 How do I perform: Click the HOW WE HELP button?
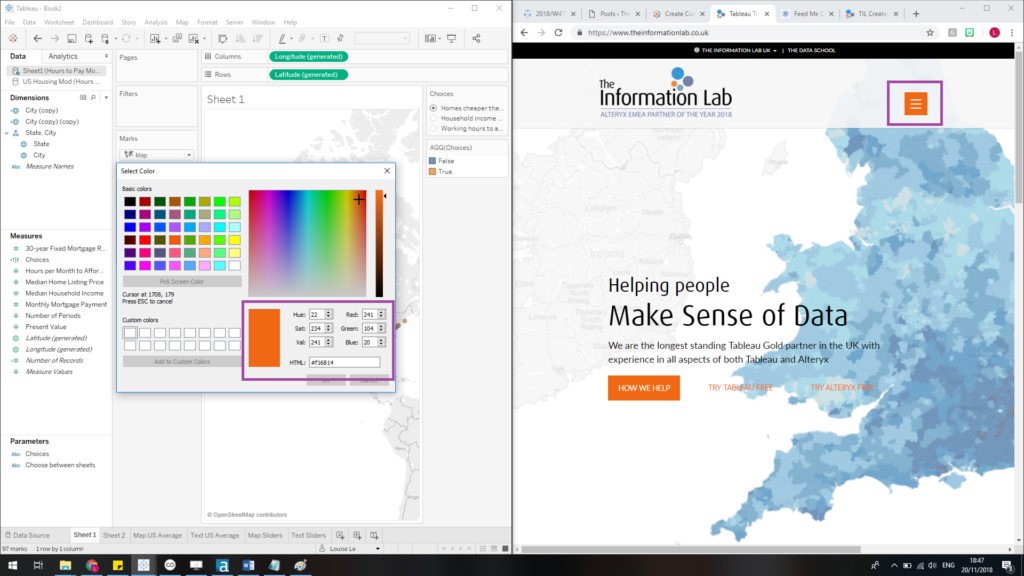coord(644,388)
